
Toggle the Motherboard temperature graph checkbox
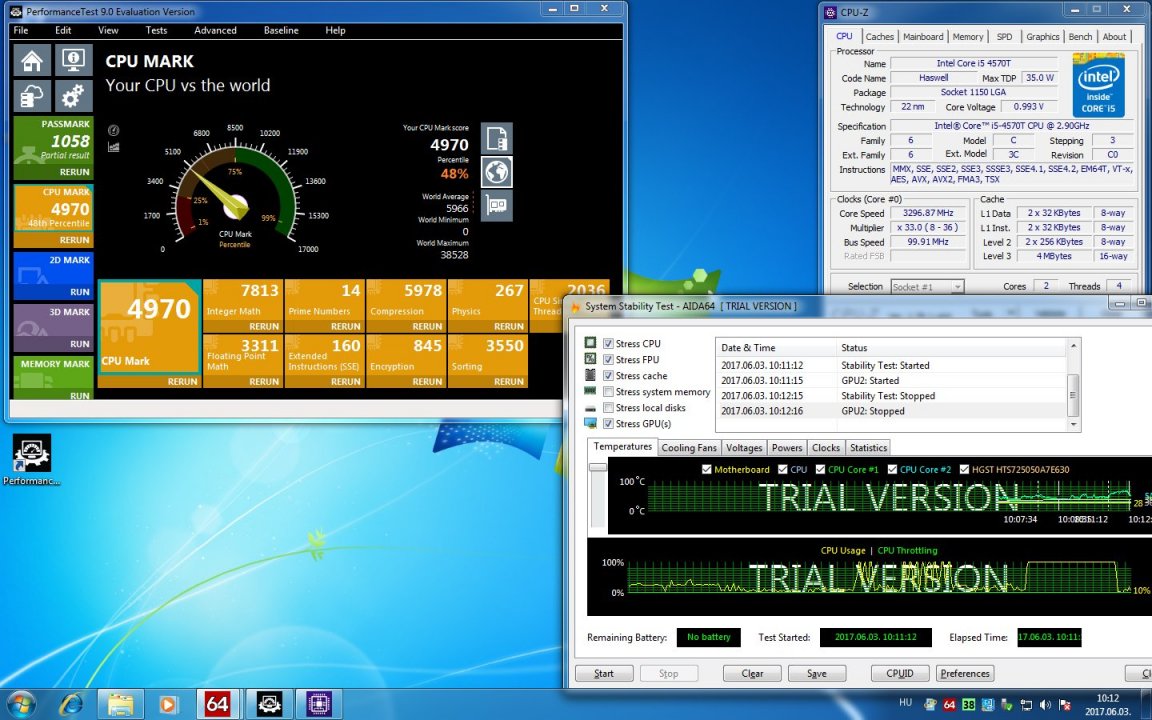(707, 469)
